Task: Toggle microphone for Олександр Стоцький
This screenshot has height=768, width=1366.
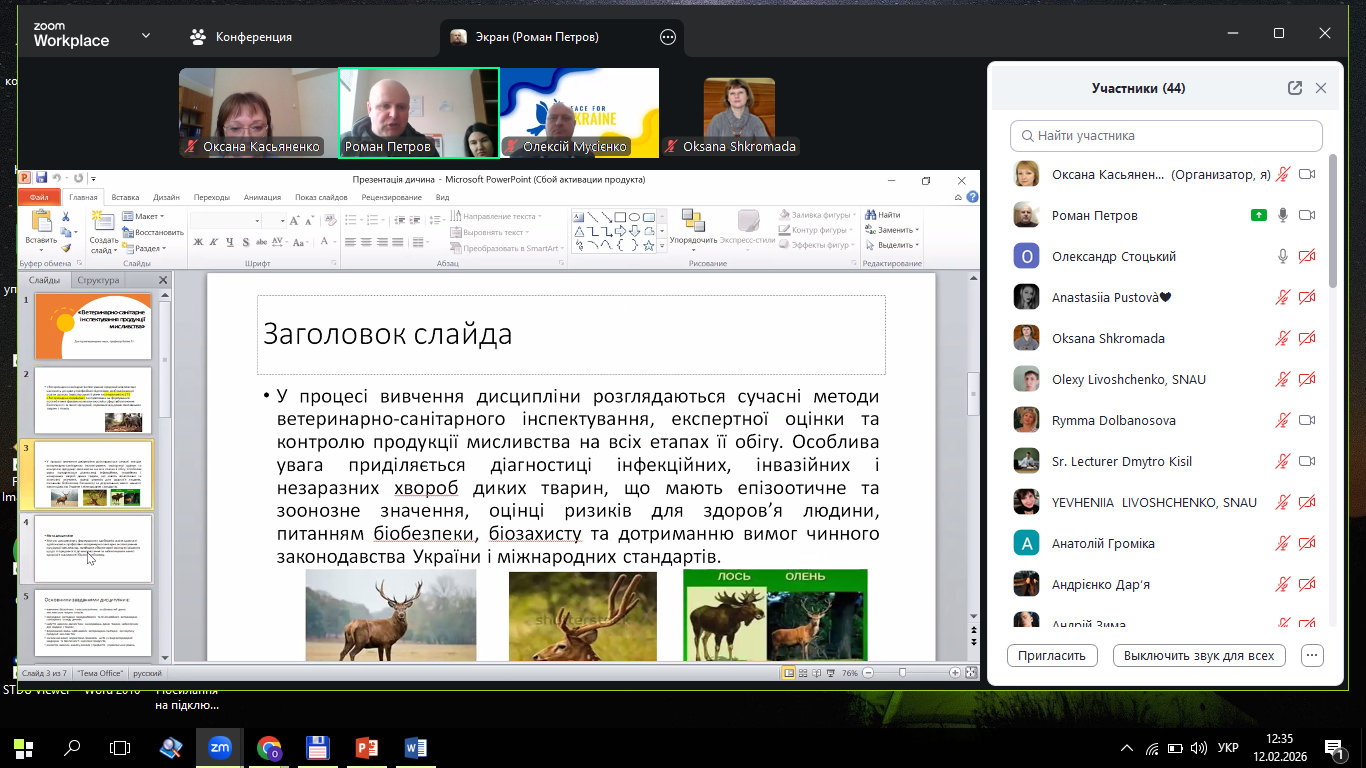Action: [x=1283, y=256]
